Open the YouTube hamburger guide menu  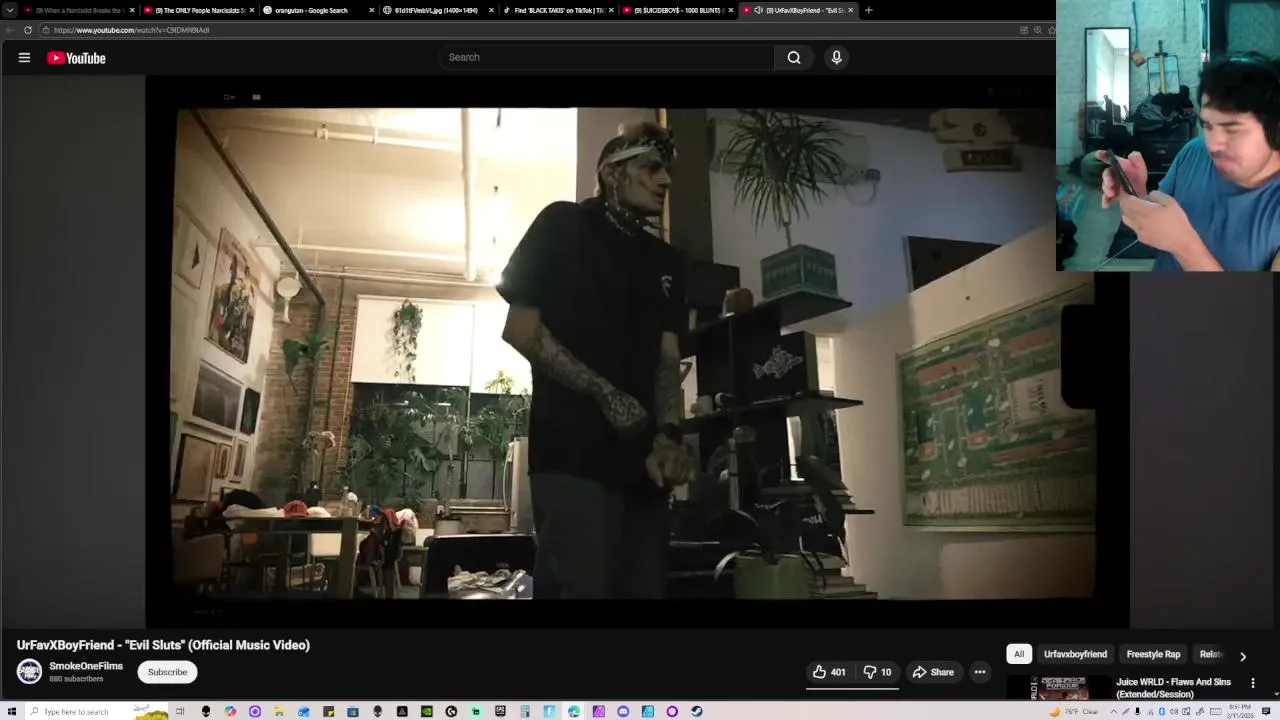24,58
